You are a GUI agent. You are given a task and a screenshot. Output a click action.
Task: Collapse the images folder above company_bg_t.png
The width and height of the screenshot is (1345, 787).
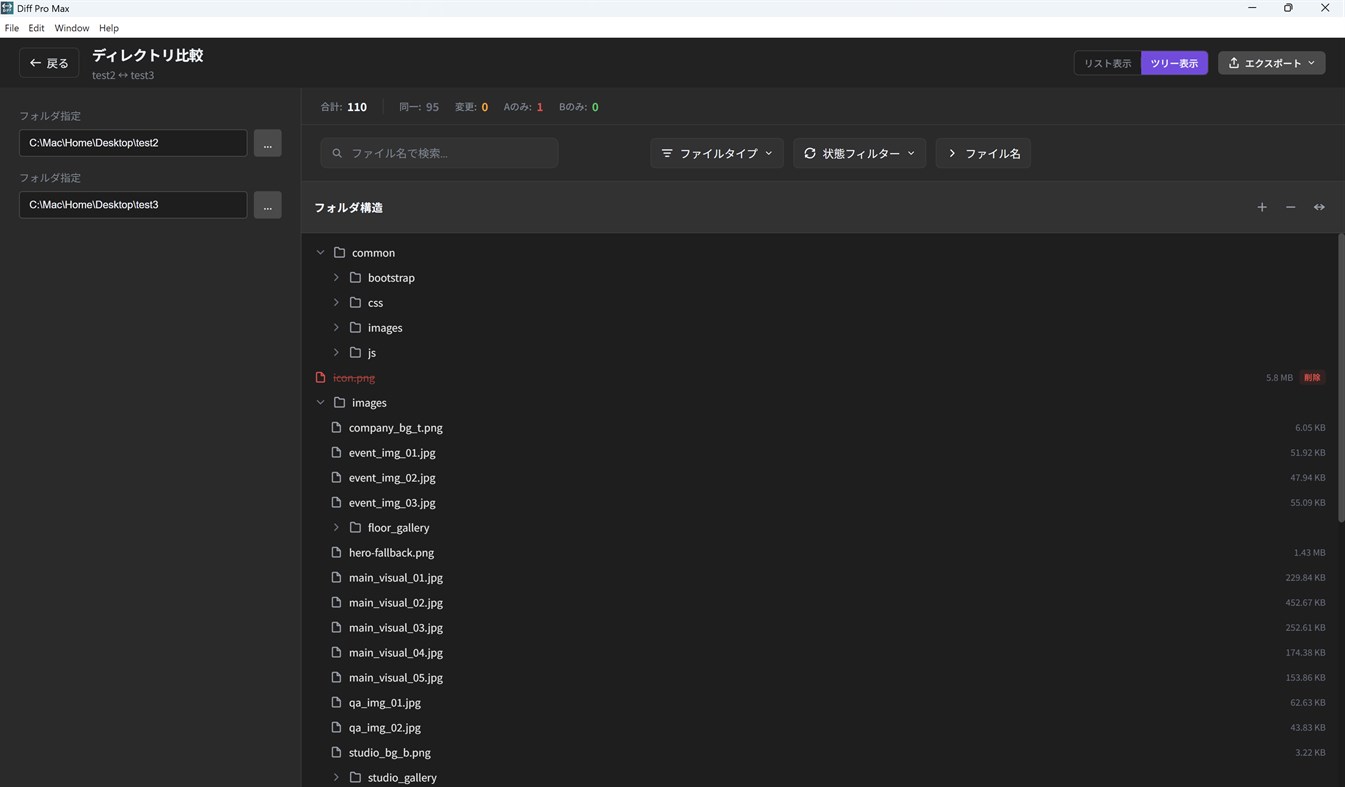(320, 403)
